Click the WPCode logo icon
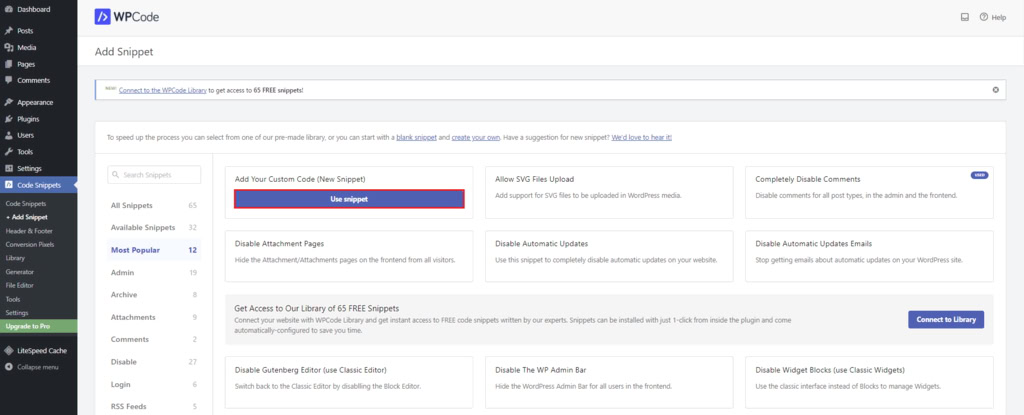 click(x=103, y=17)
